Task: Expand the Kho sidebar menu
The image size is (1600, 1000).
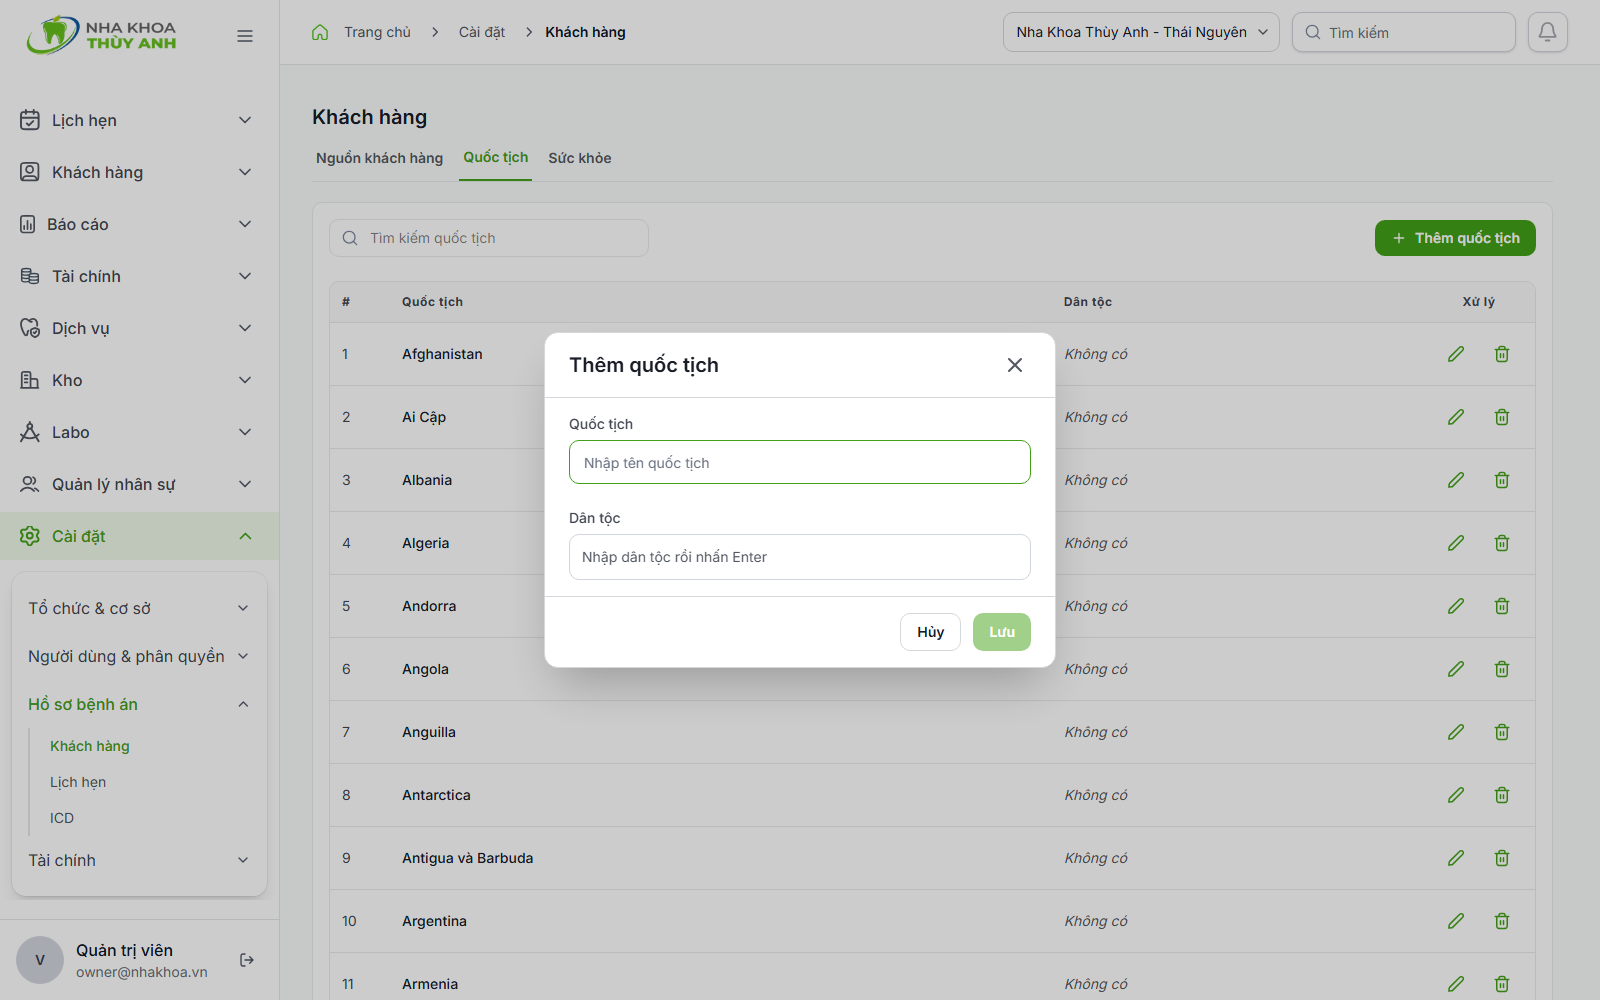Action: 139,380
